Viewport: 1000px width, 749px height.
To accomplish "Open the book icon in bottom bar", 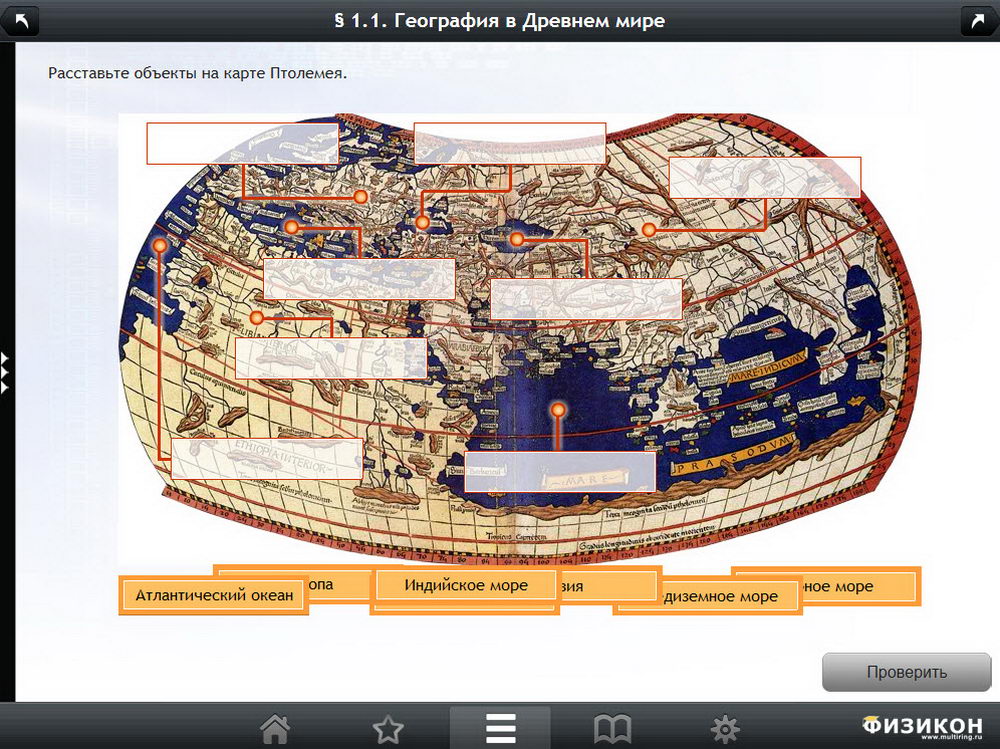I will [612, 729].
